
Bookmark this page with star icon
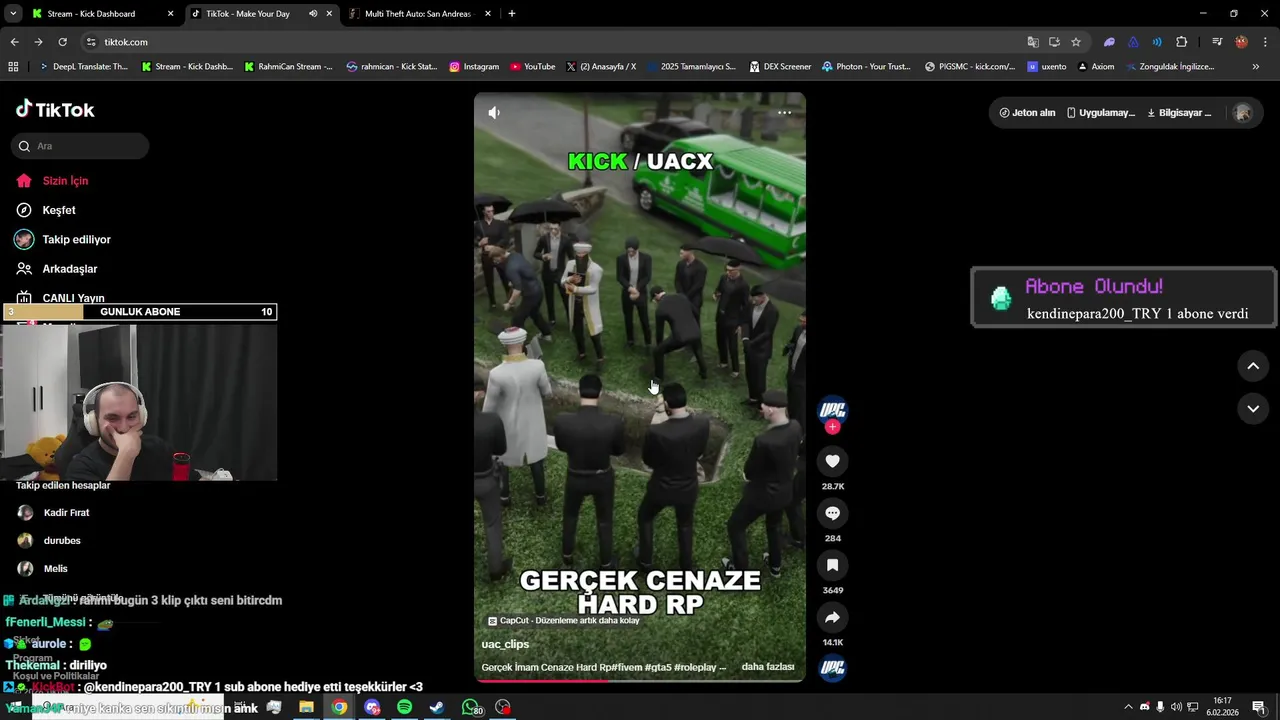[1076, 42]
